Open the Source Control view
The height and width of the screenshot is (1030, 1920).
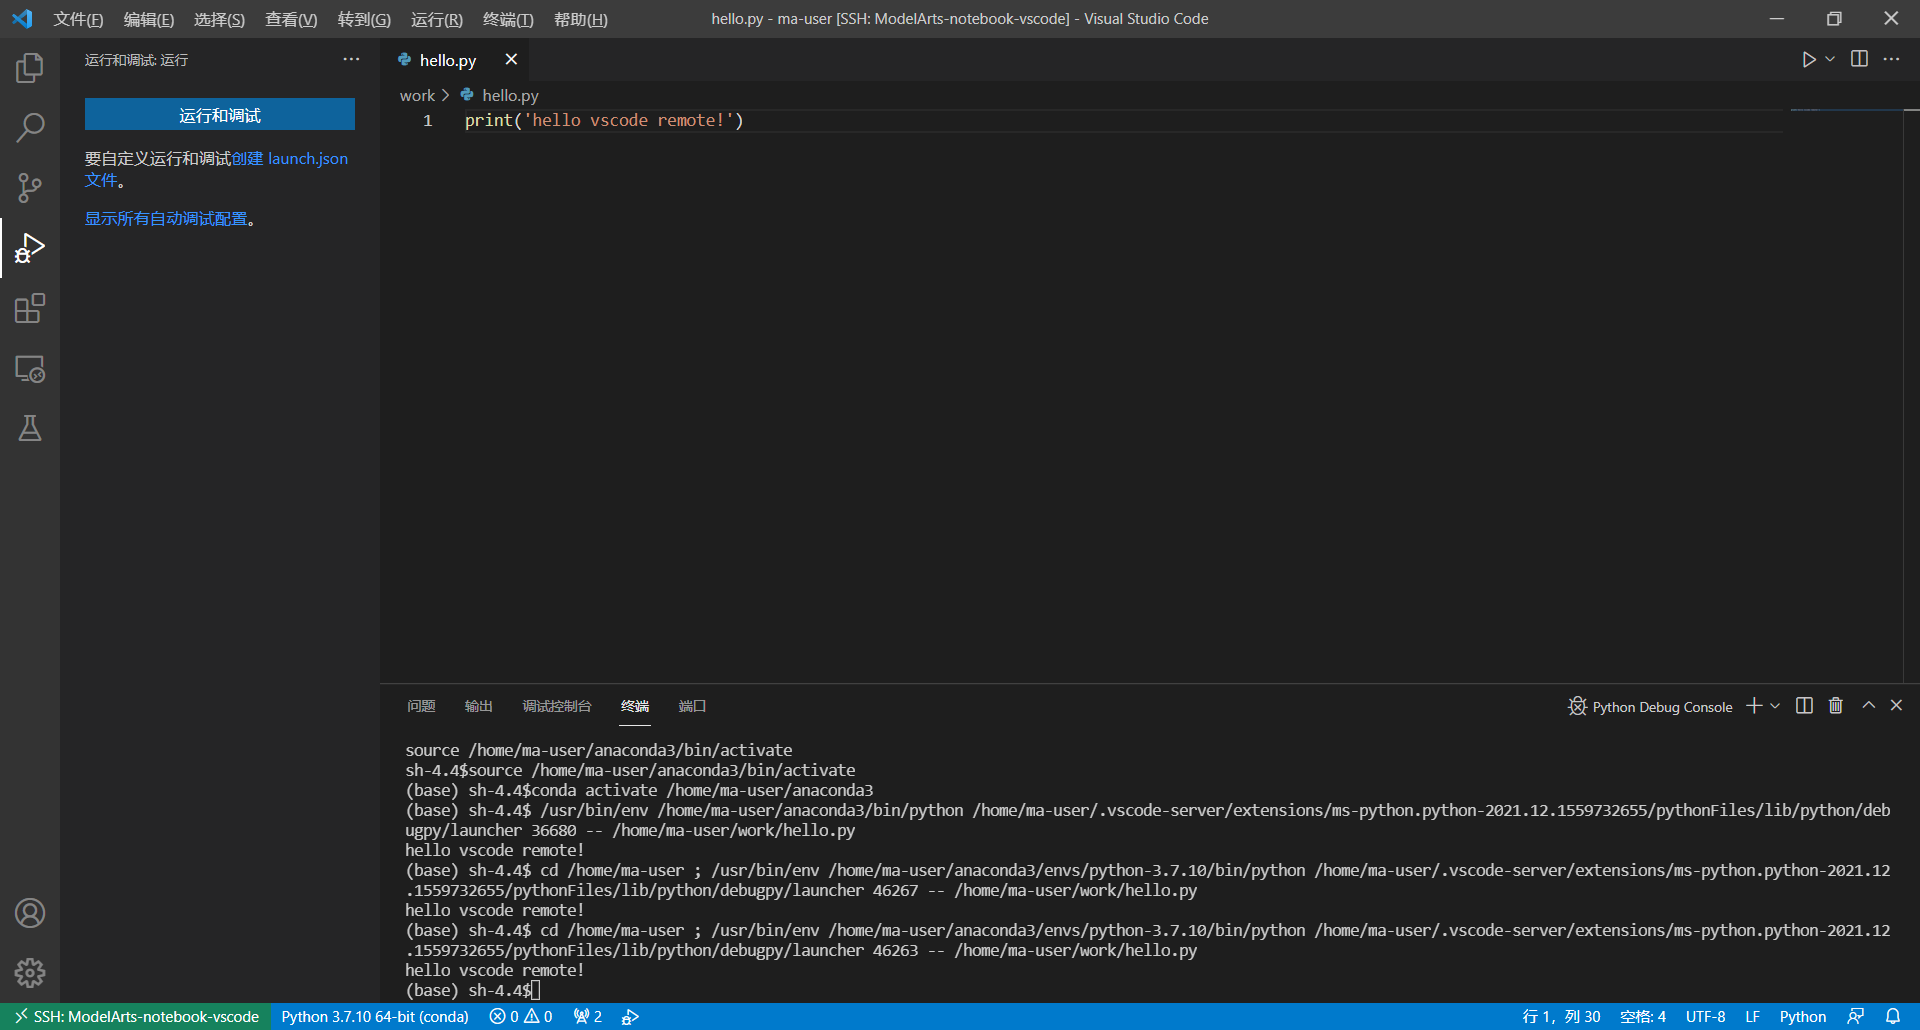[30, 188]
